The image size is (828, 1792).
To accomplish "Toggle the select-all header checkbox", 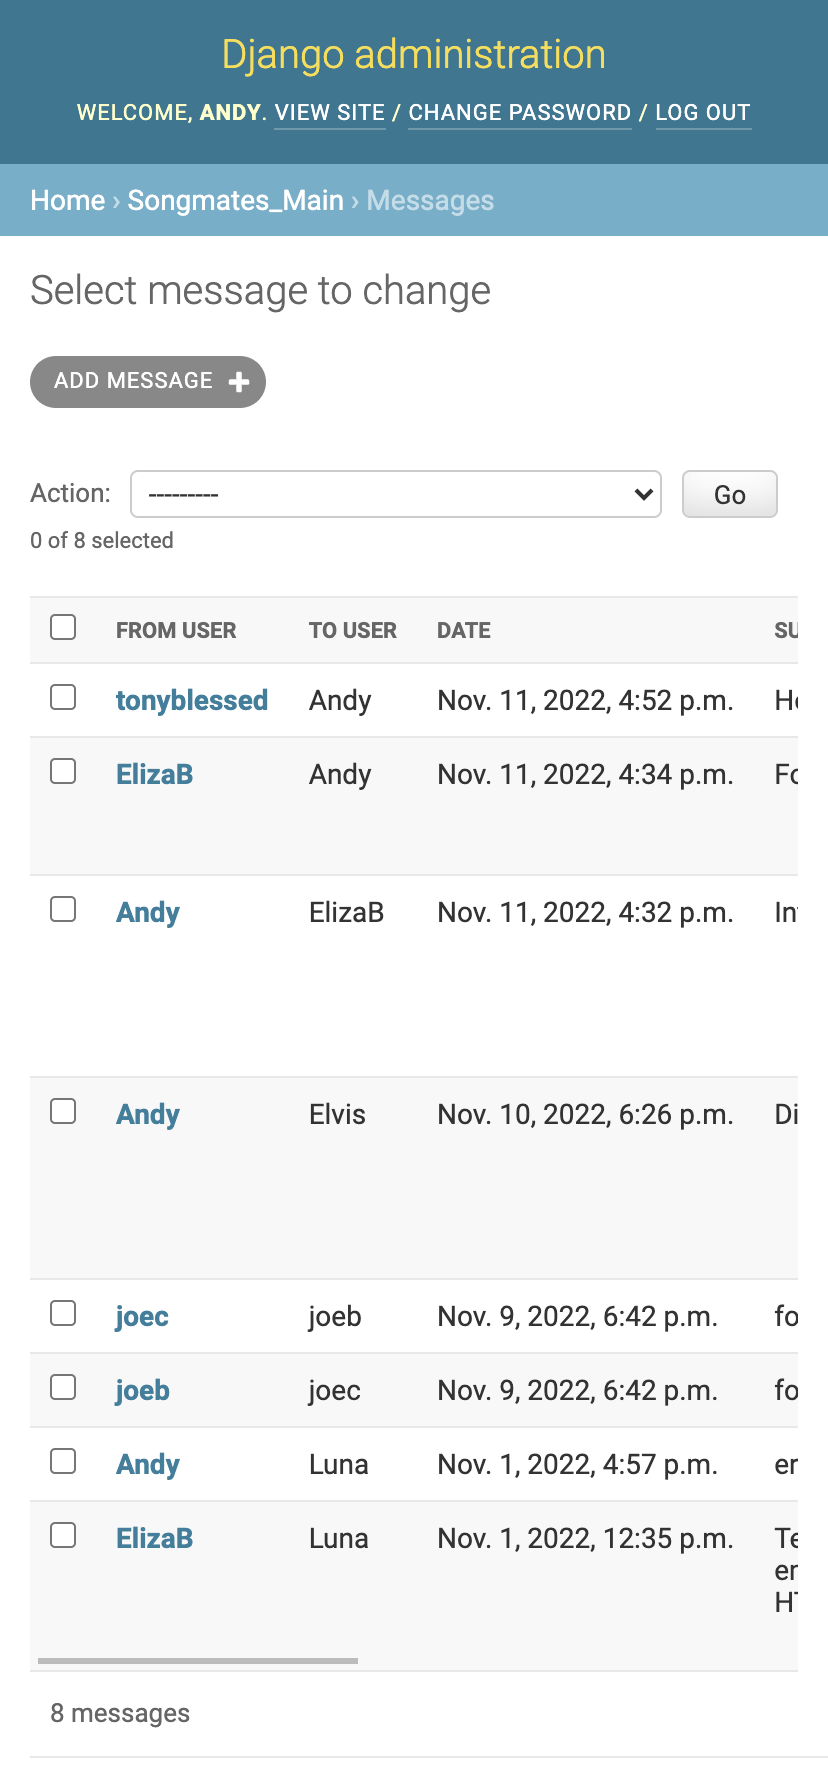I will pyautogui.click(x=63, y=627).
